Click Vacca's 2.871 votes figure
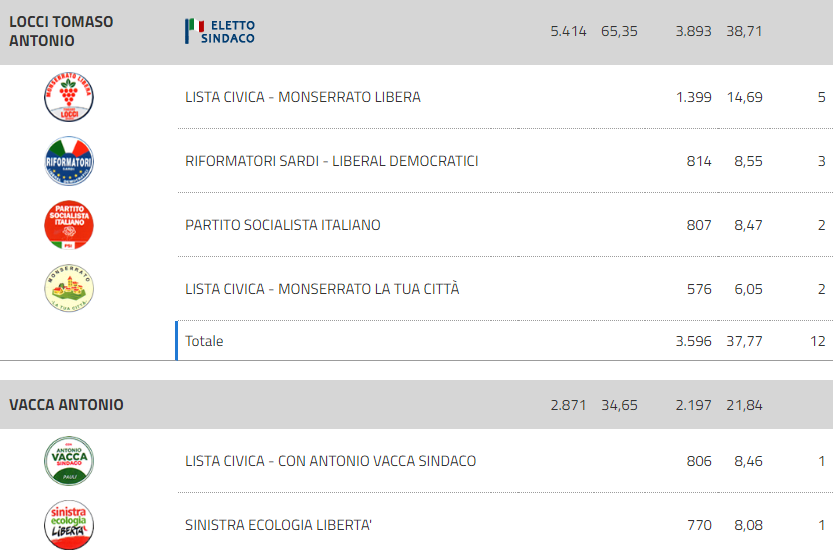 (x=568, y=405)
